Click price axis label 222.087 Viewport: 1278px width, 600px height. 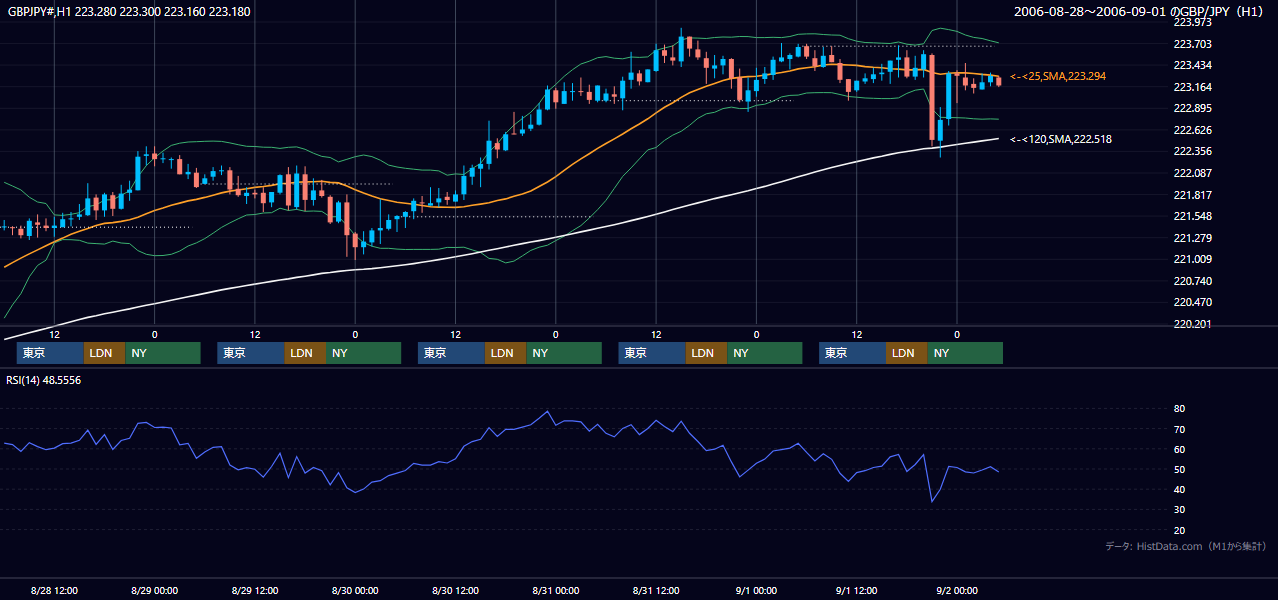tap(1191, 173)
